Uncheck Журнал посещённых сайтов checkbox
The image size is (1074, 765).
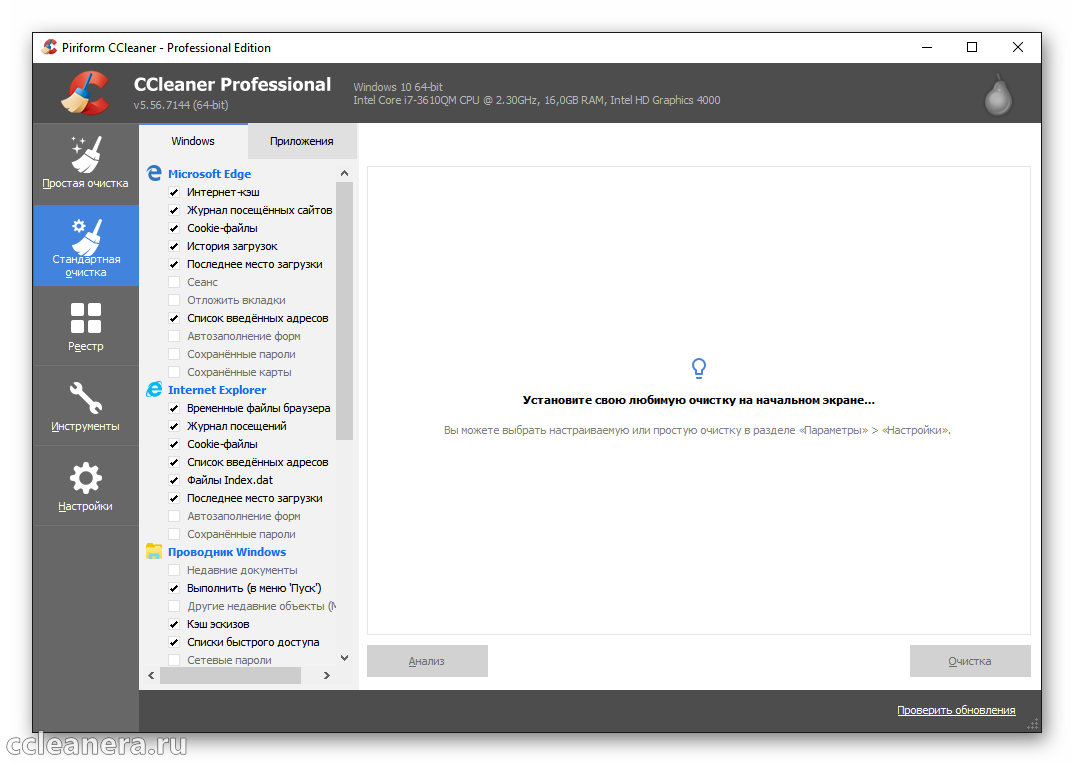point(174,210)
